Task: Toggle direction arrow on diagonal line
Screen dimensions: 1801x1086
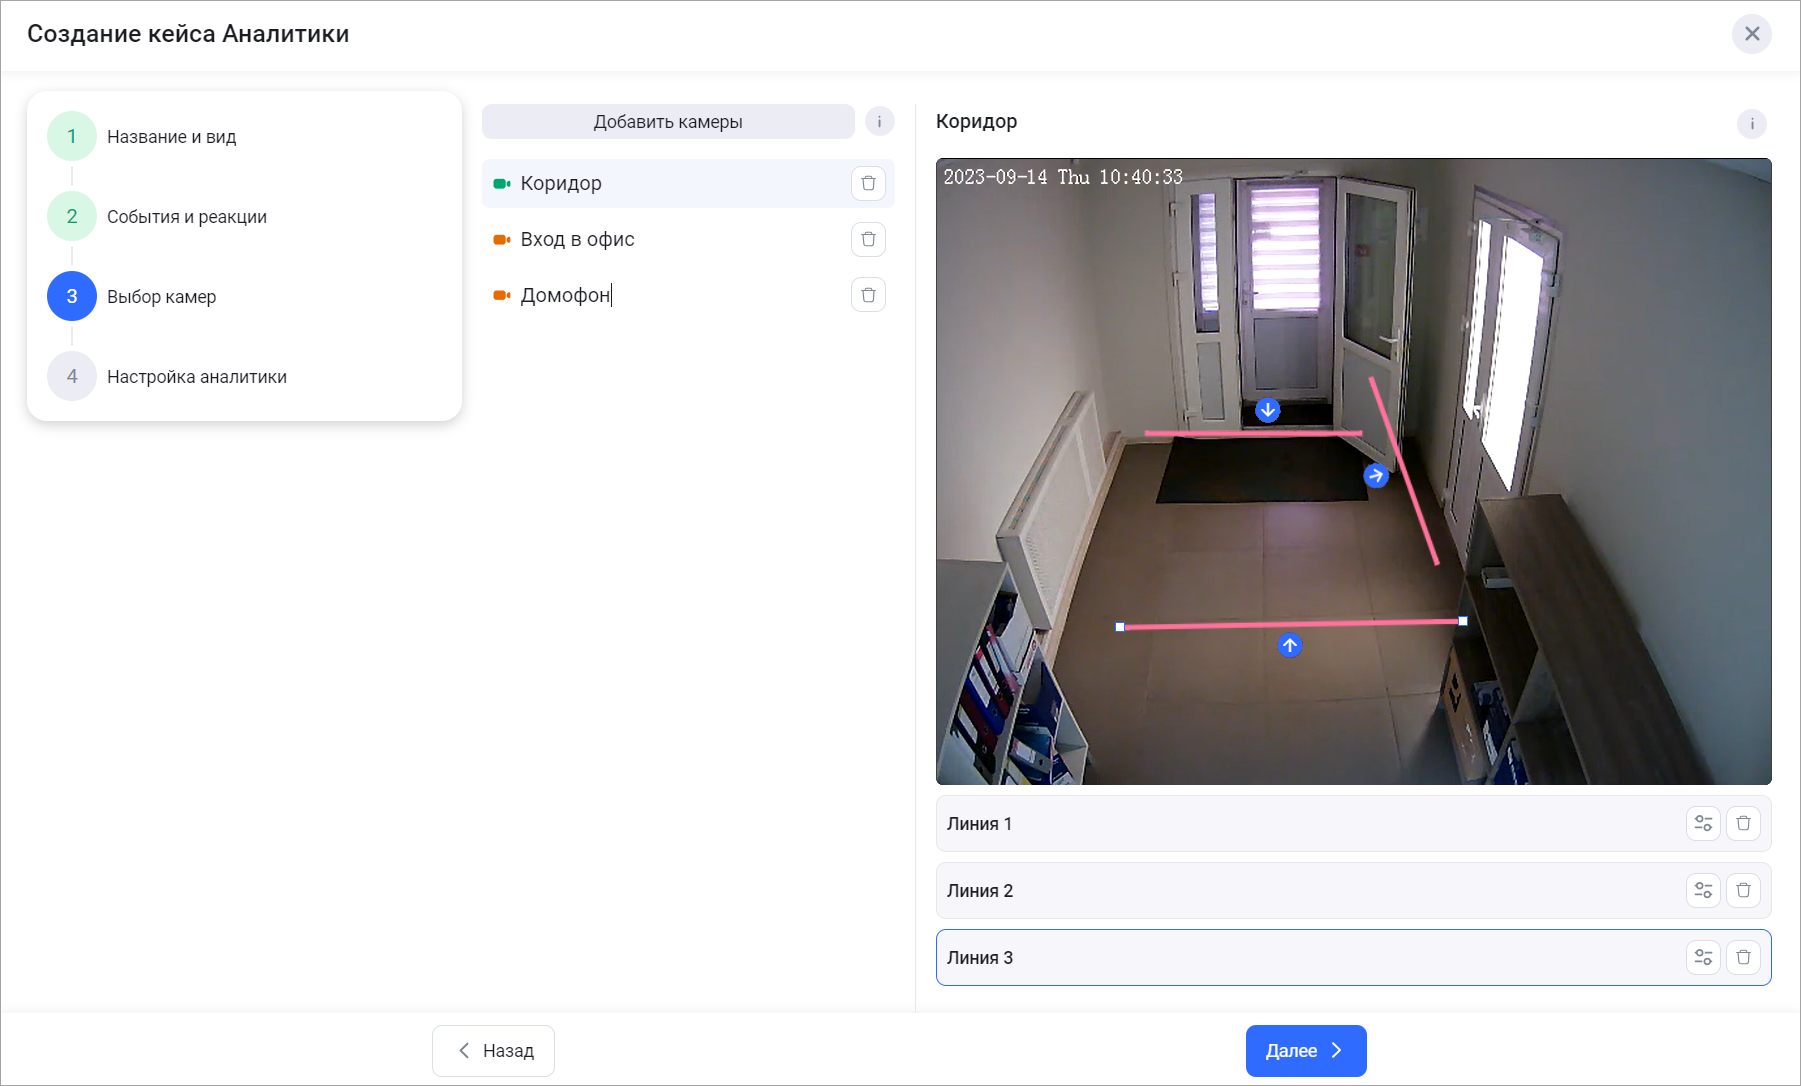Action: point(1376,476)
